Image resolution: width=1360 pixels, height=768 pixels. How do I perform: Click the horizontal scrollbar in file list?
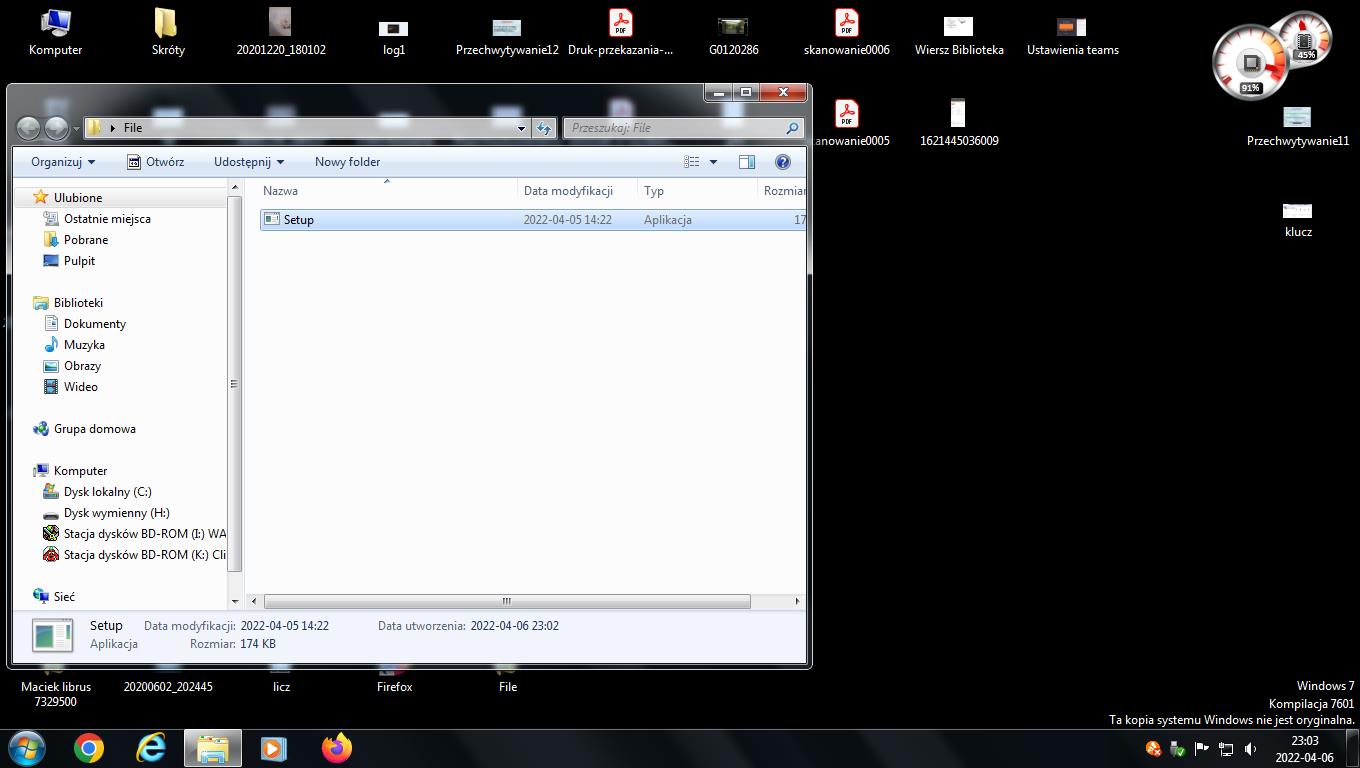pos(506,601)
